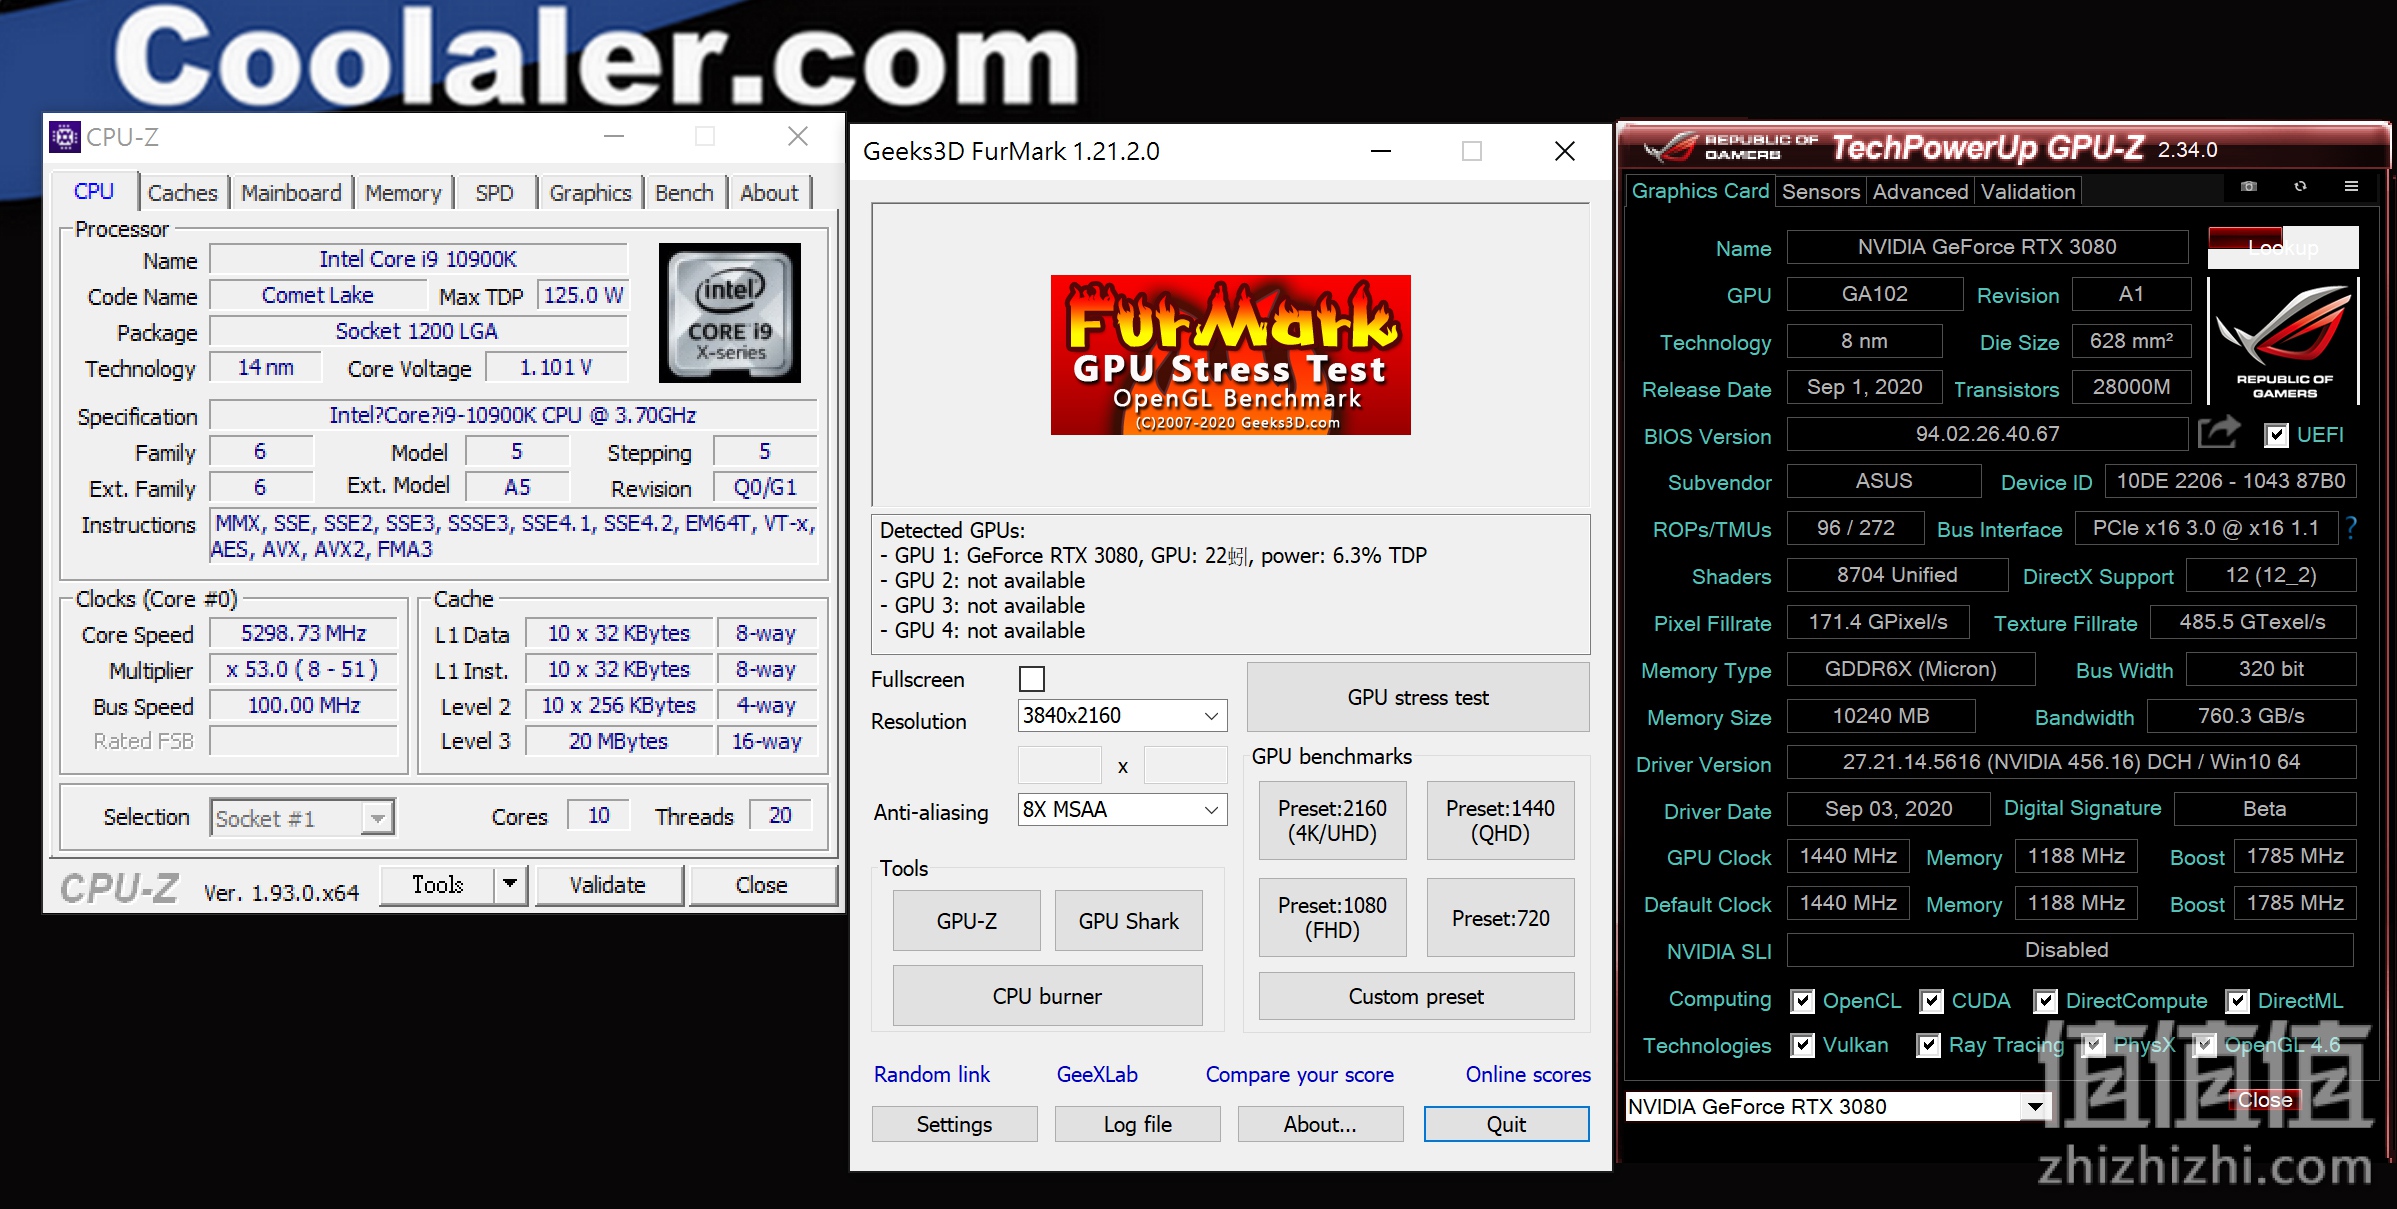This screenshot has width=2397, height=1209.
Task: Open Compare your score link
Action: pos(1299,1074)
